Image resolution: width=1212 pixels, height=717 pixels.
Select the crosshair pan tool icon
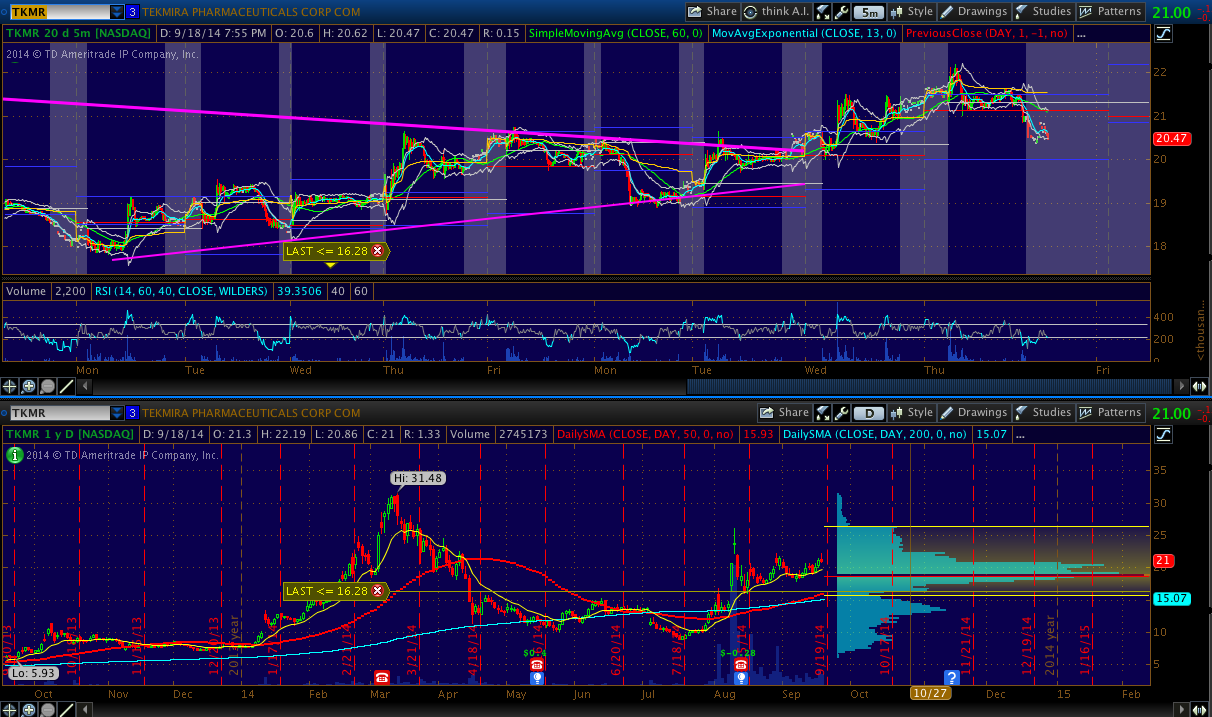(10, 386)
